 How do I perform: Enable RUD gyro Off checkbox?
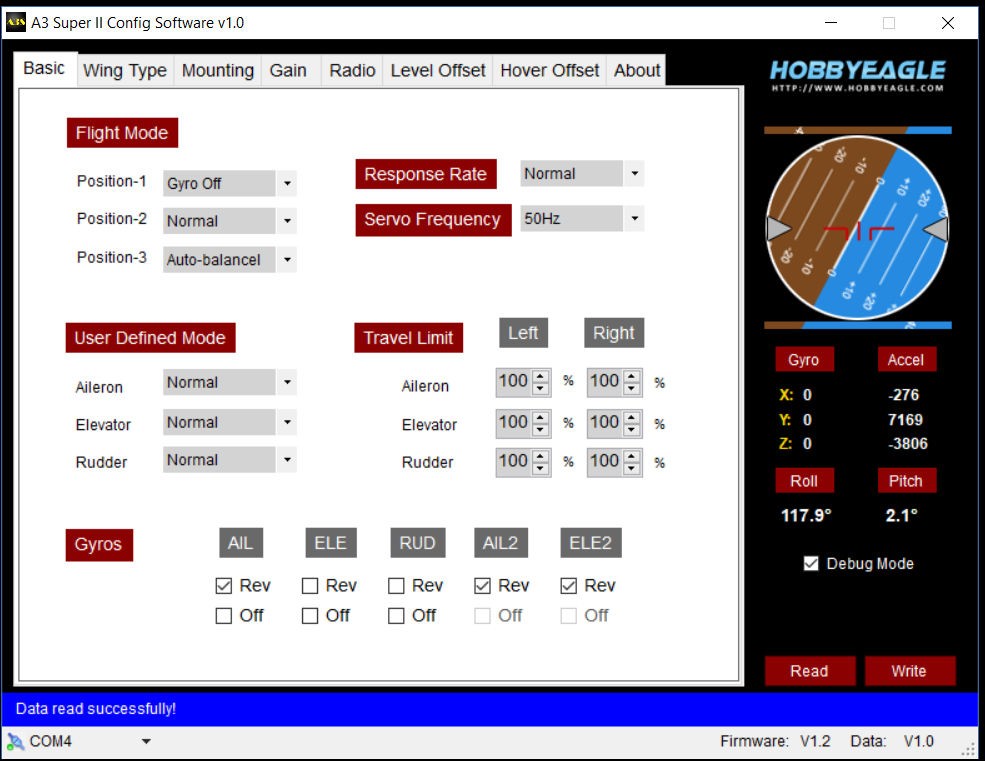tap(396, 616)
